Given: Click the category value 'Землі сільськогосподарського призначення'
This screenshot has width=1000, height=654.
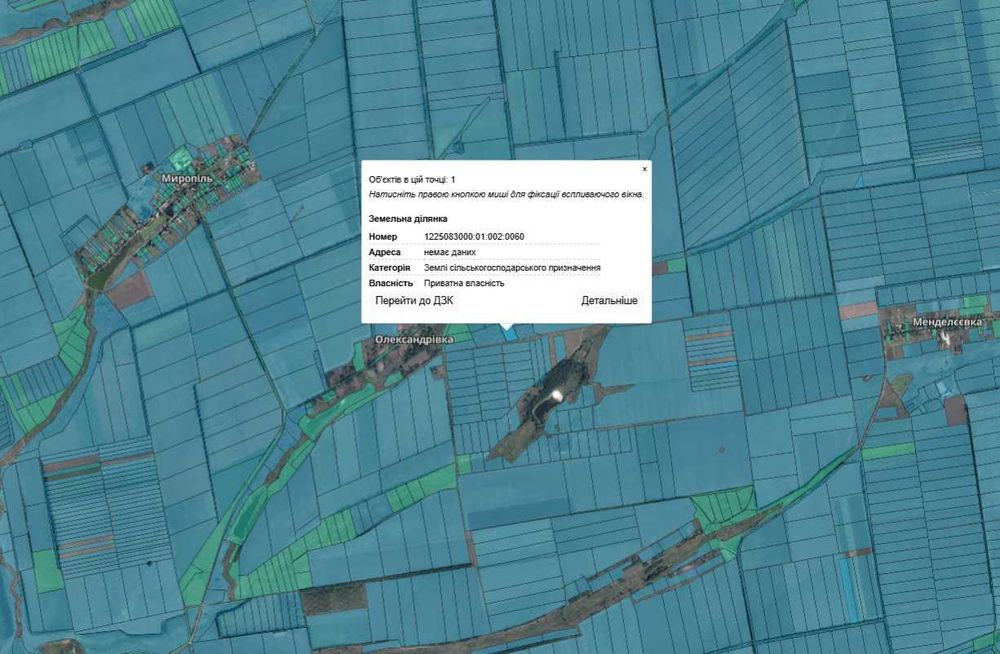Looking at the screenshot, I should pos(511,268).
